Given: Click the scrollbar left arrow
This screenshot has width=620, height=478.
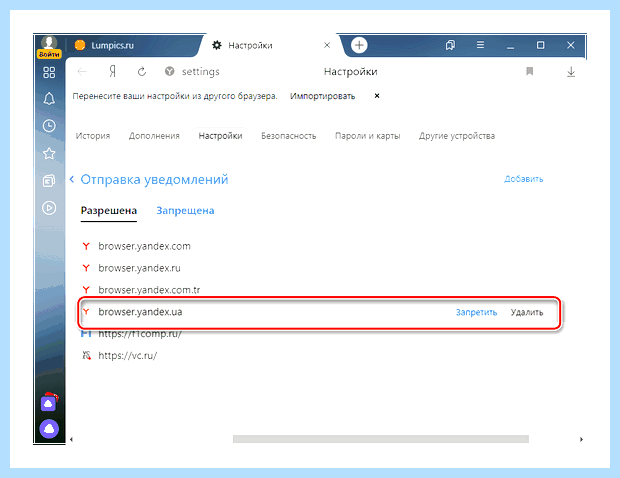Looking at the screenshot, I should point(72,439).
